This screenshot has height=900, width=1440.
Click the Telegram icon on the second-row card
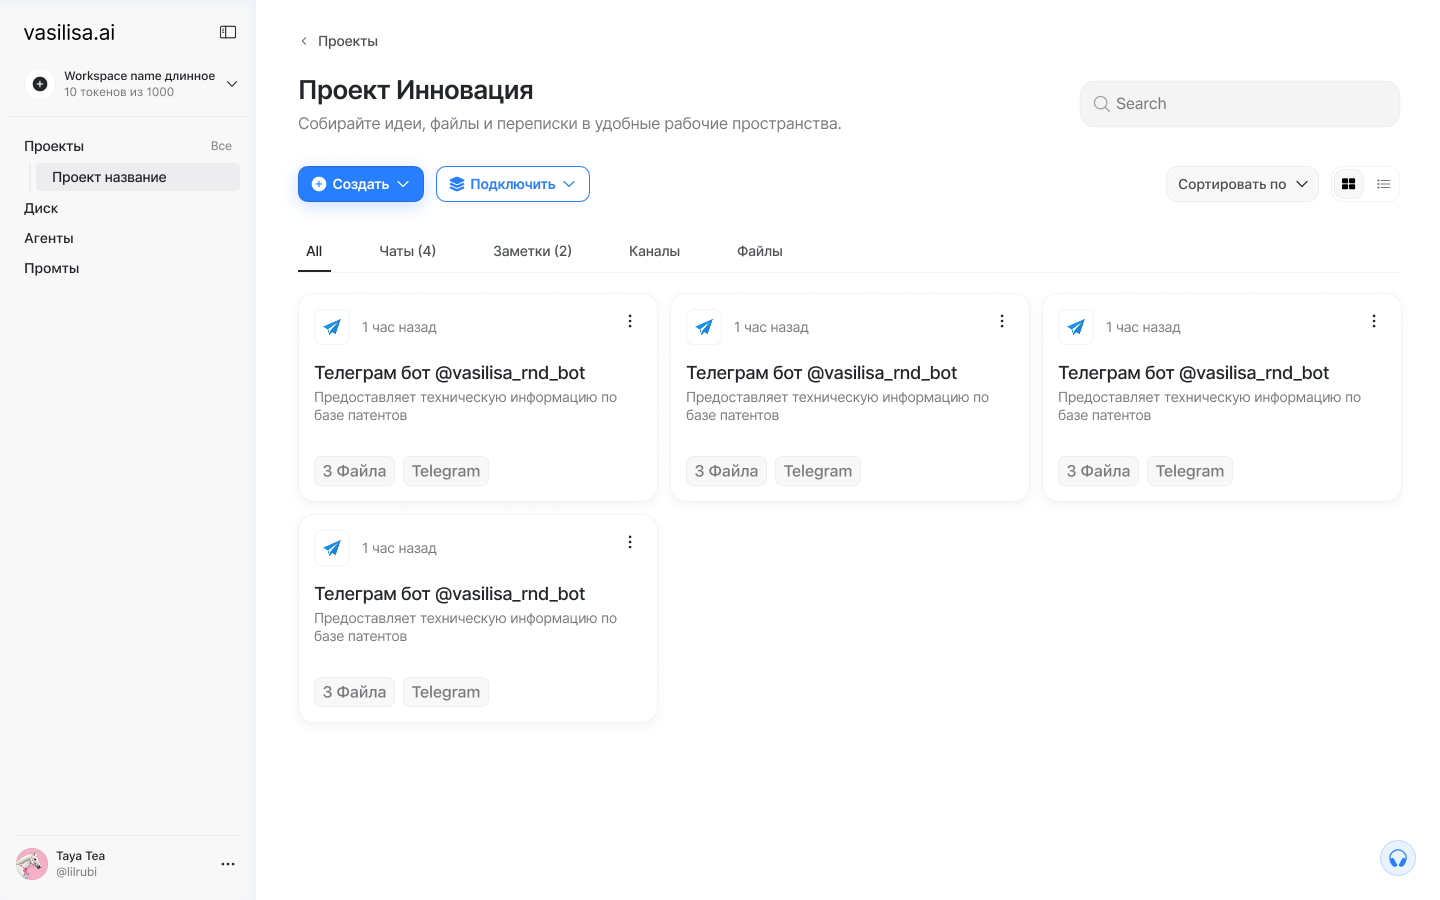tap(332, 548)
